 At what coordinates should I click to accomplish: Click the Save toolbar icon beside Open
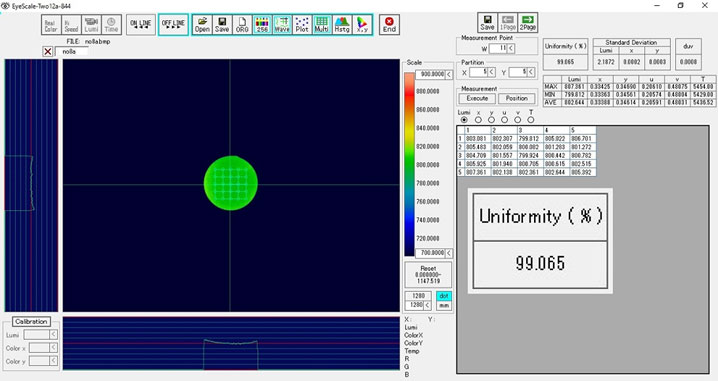click(x=222, y=25)
